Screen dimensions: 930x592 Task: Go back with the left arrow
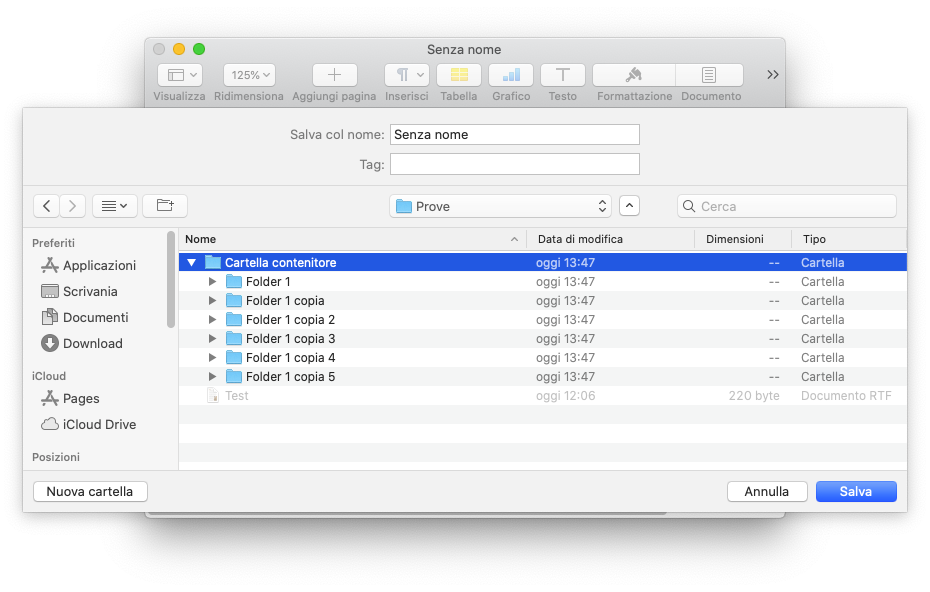pos(47,206)
